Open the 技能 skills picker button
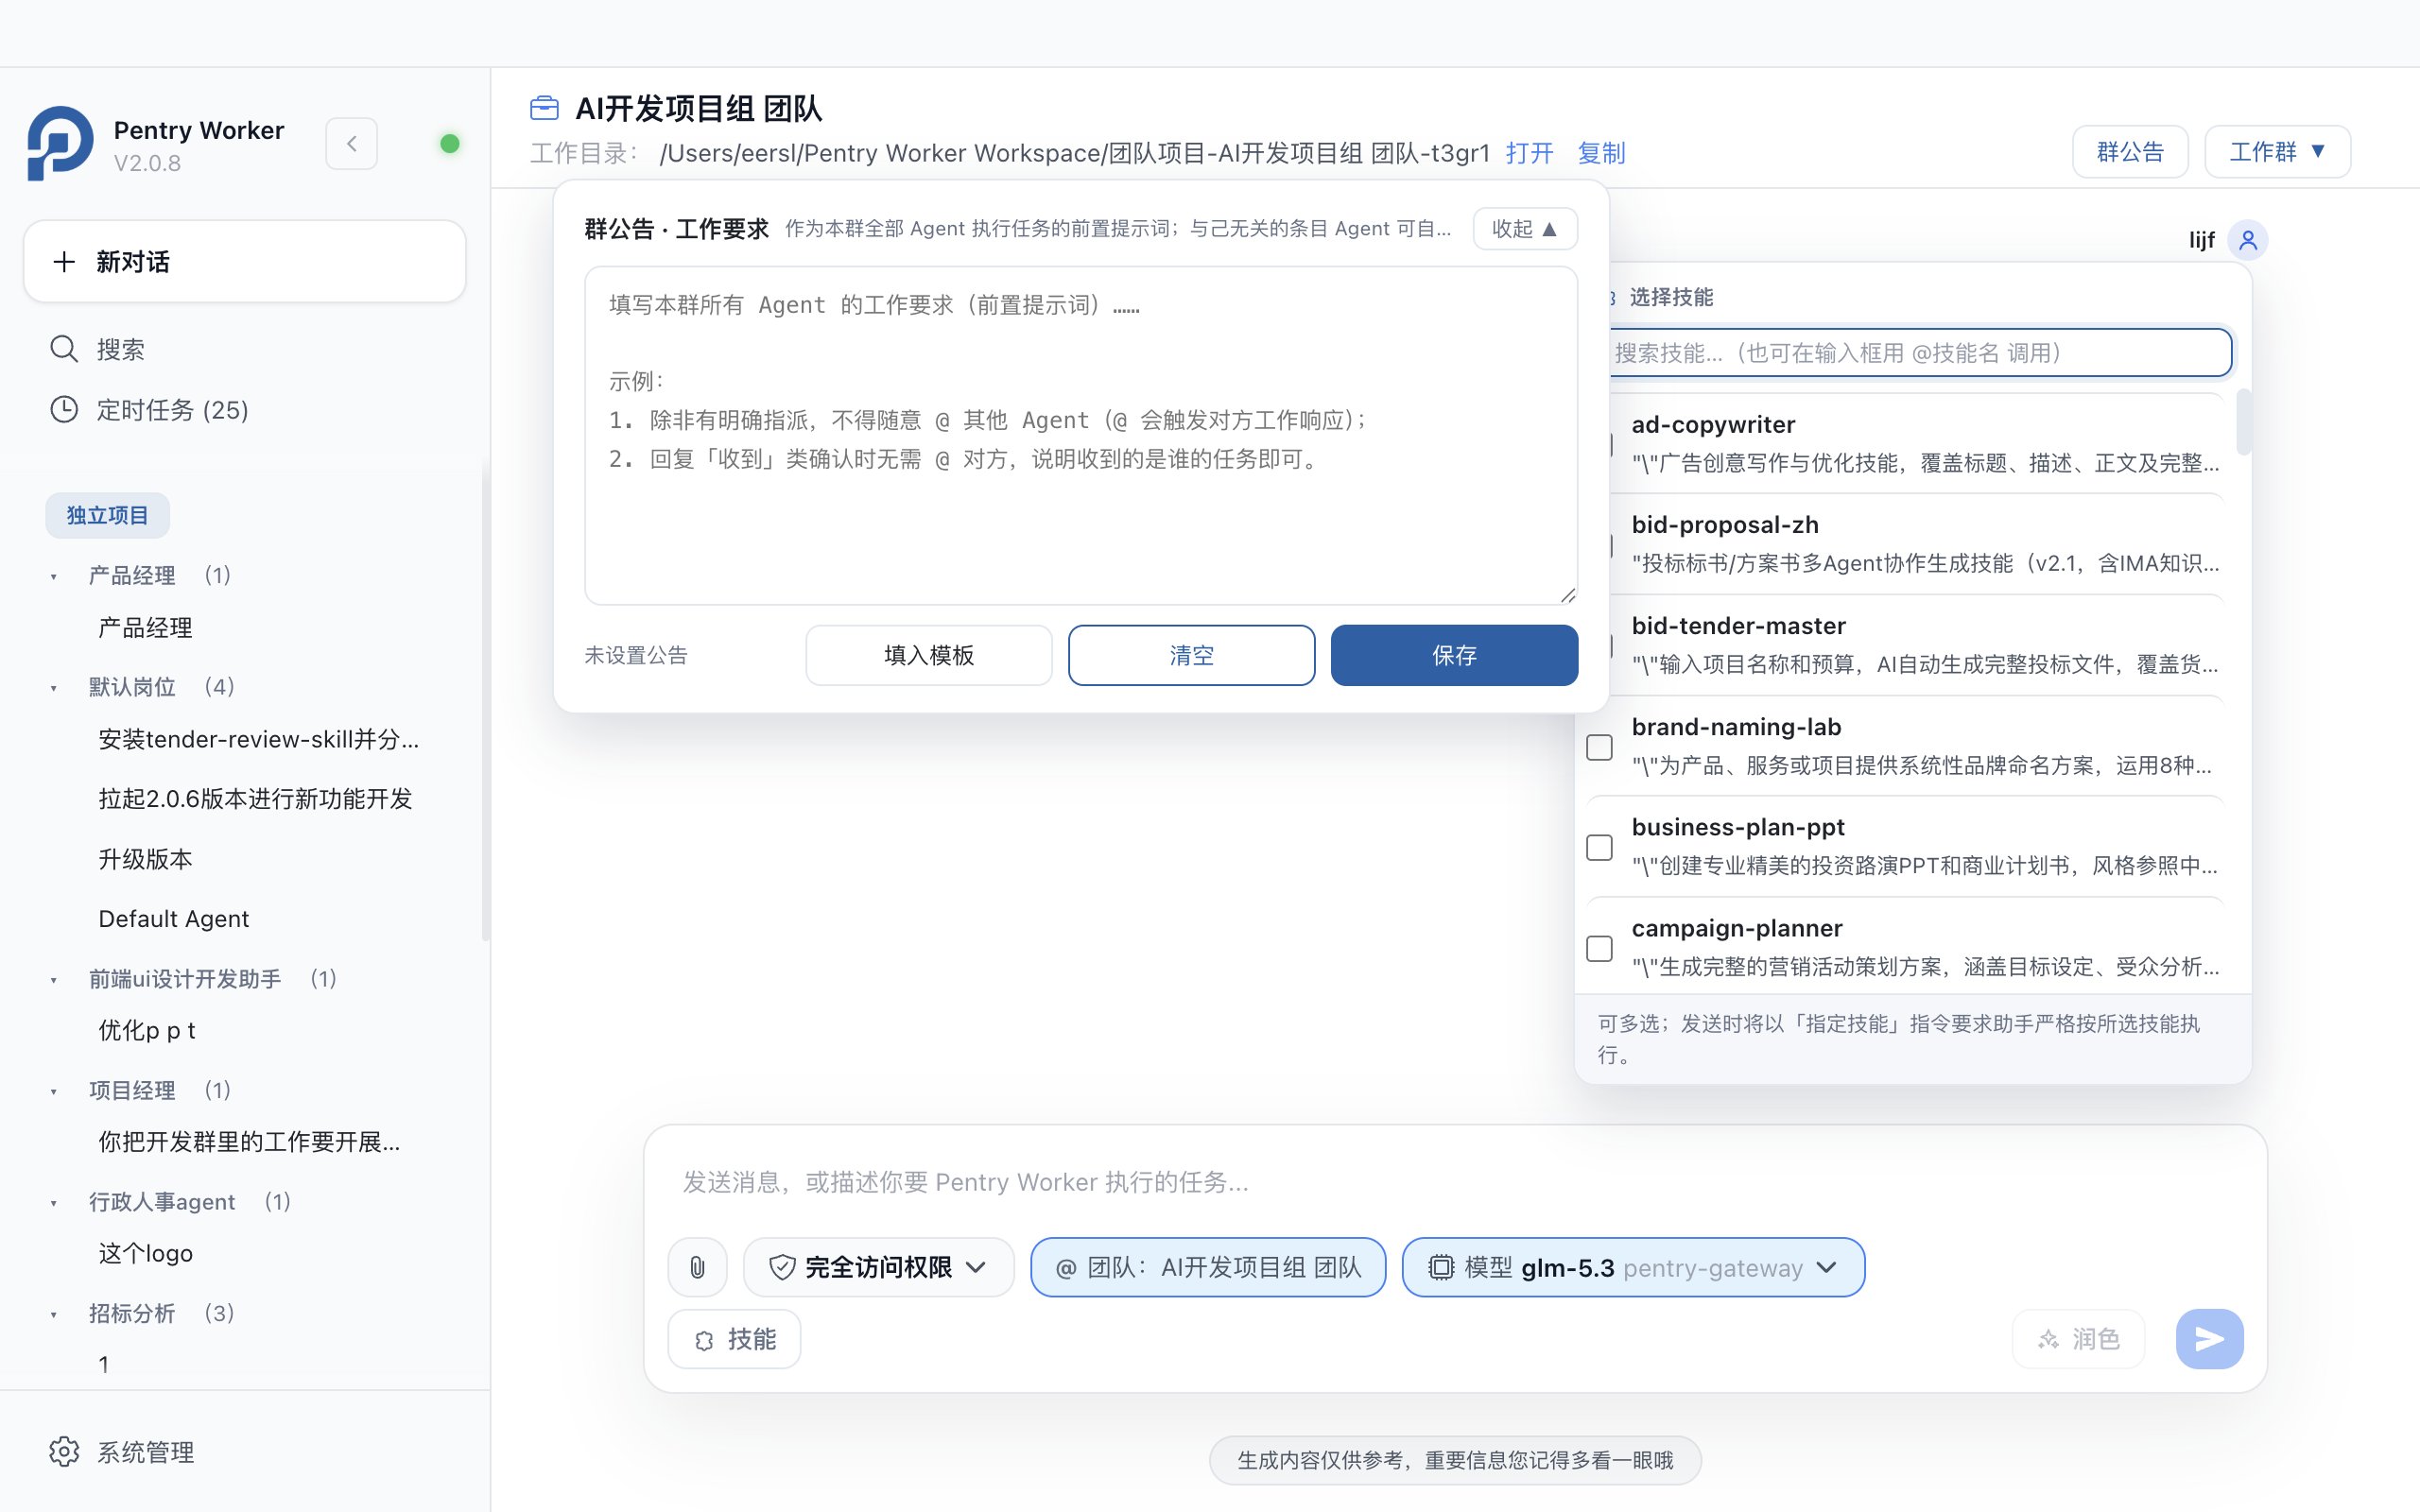 [734, 1339]
